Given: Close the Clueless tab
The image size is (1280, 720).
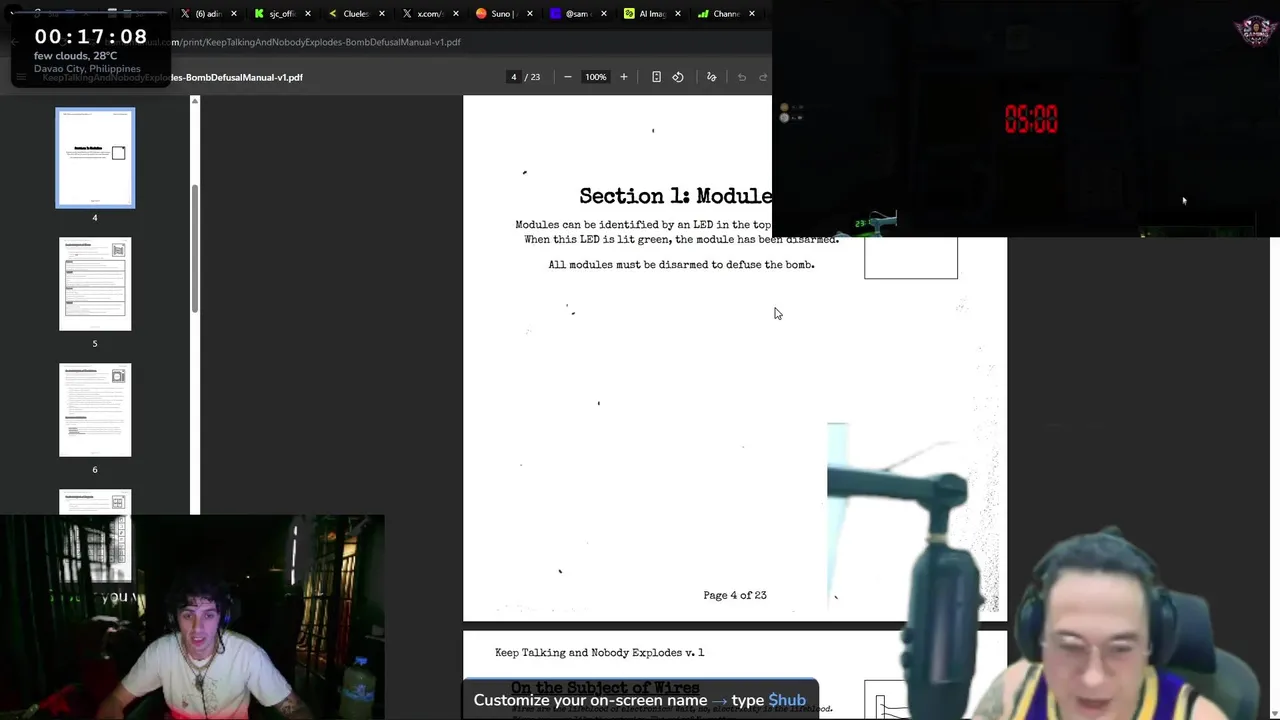Looking at the screenshot, I should tap(382, 14).
